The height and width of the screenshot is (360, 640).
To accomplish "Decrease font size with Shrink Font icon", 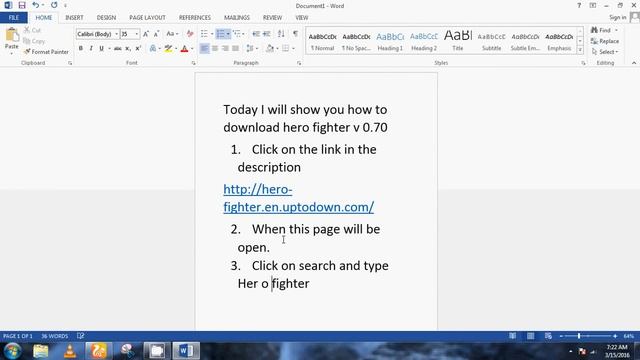I will (x=156, y=34).
